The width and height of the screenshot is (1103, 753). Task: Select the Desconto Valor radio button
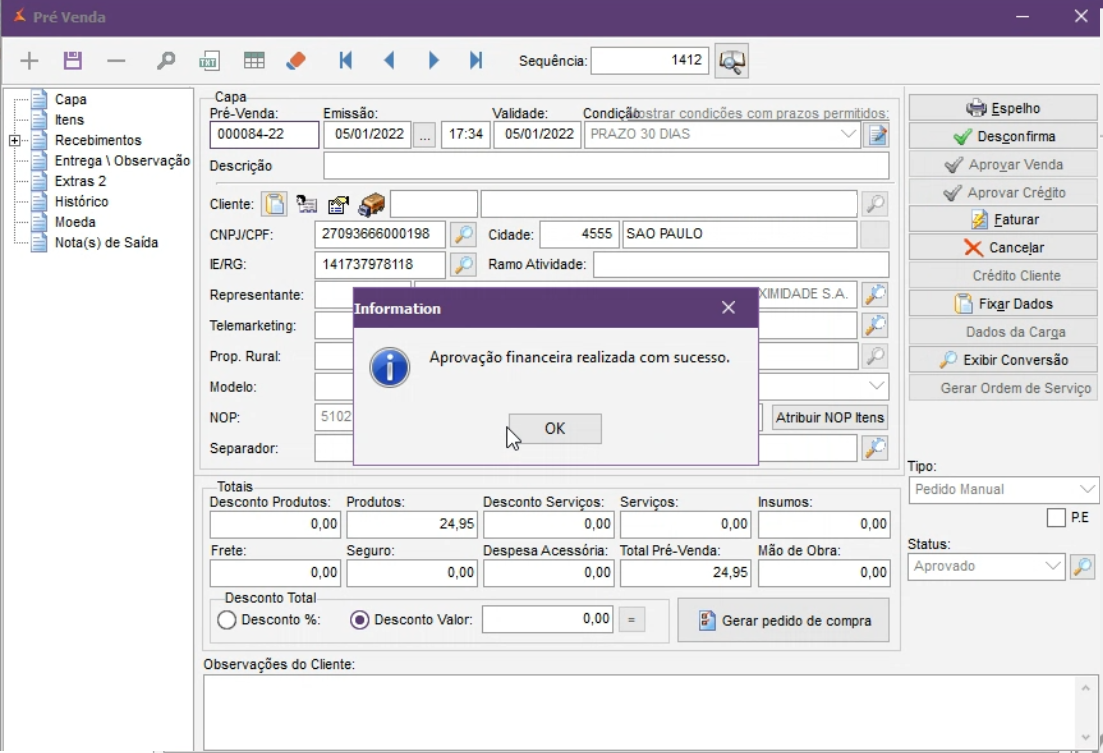click(x=360, y=620)
